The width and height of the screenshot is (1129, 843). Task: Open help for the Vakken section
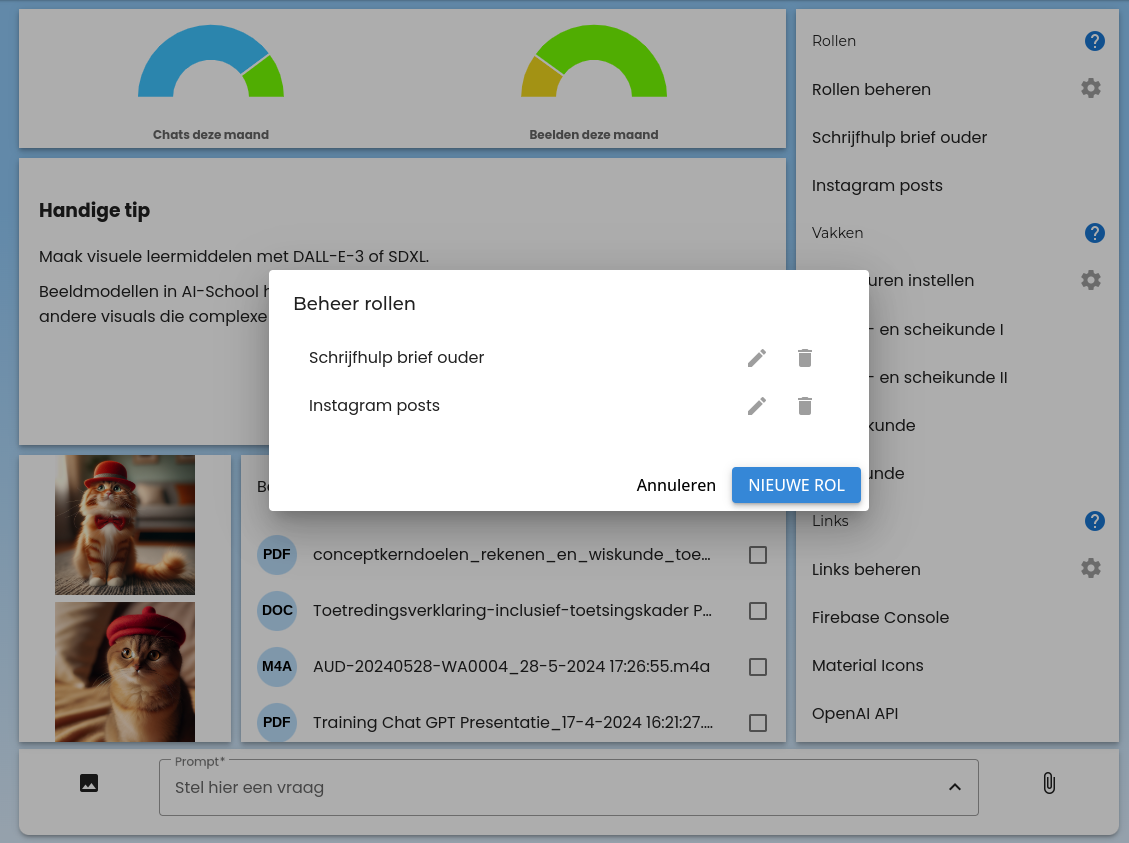click(x=1095, y=233)
